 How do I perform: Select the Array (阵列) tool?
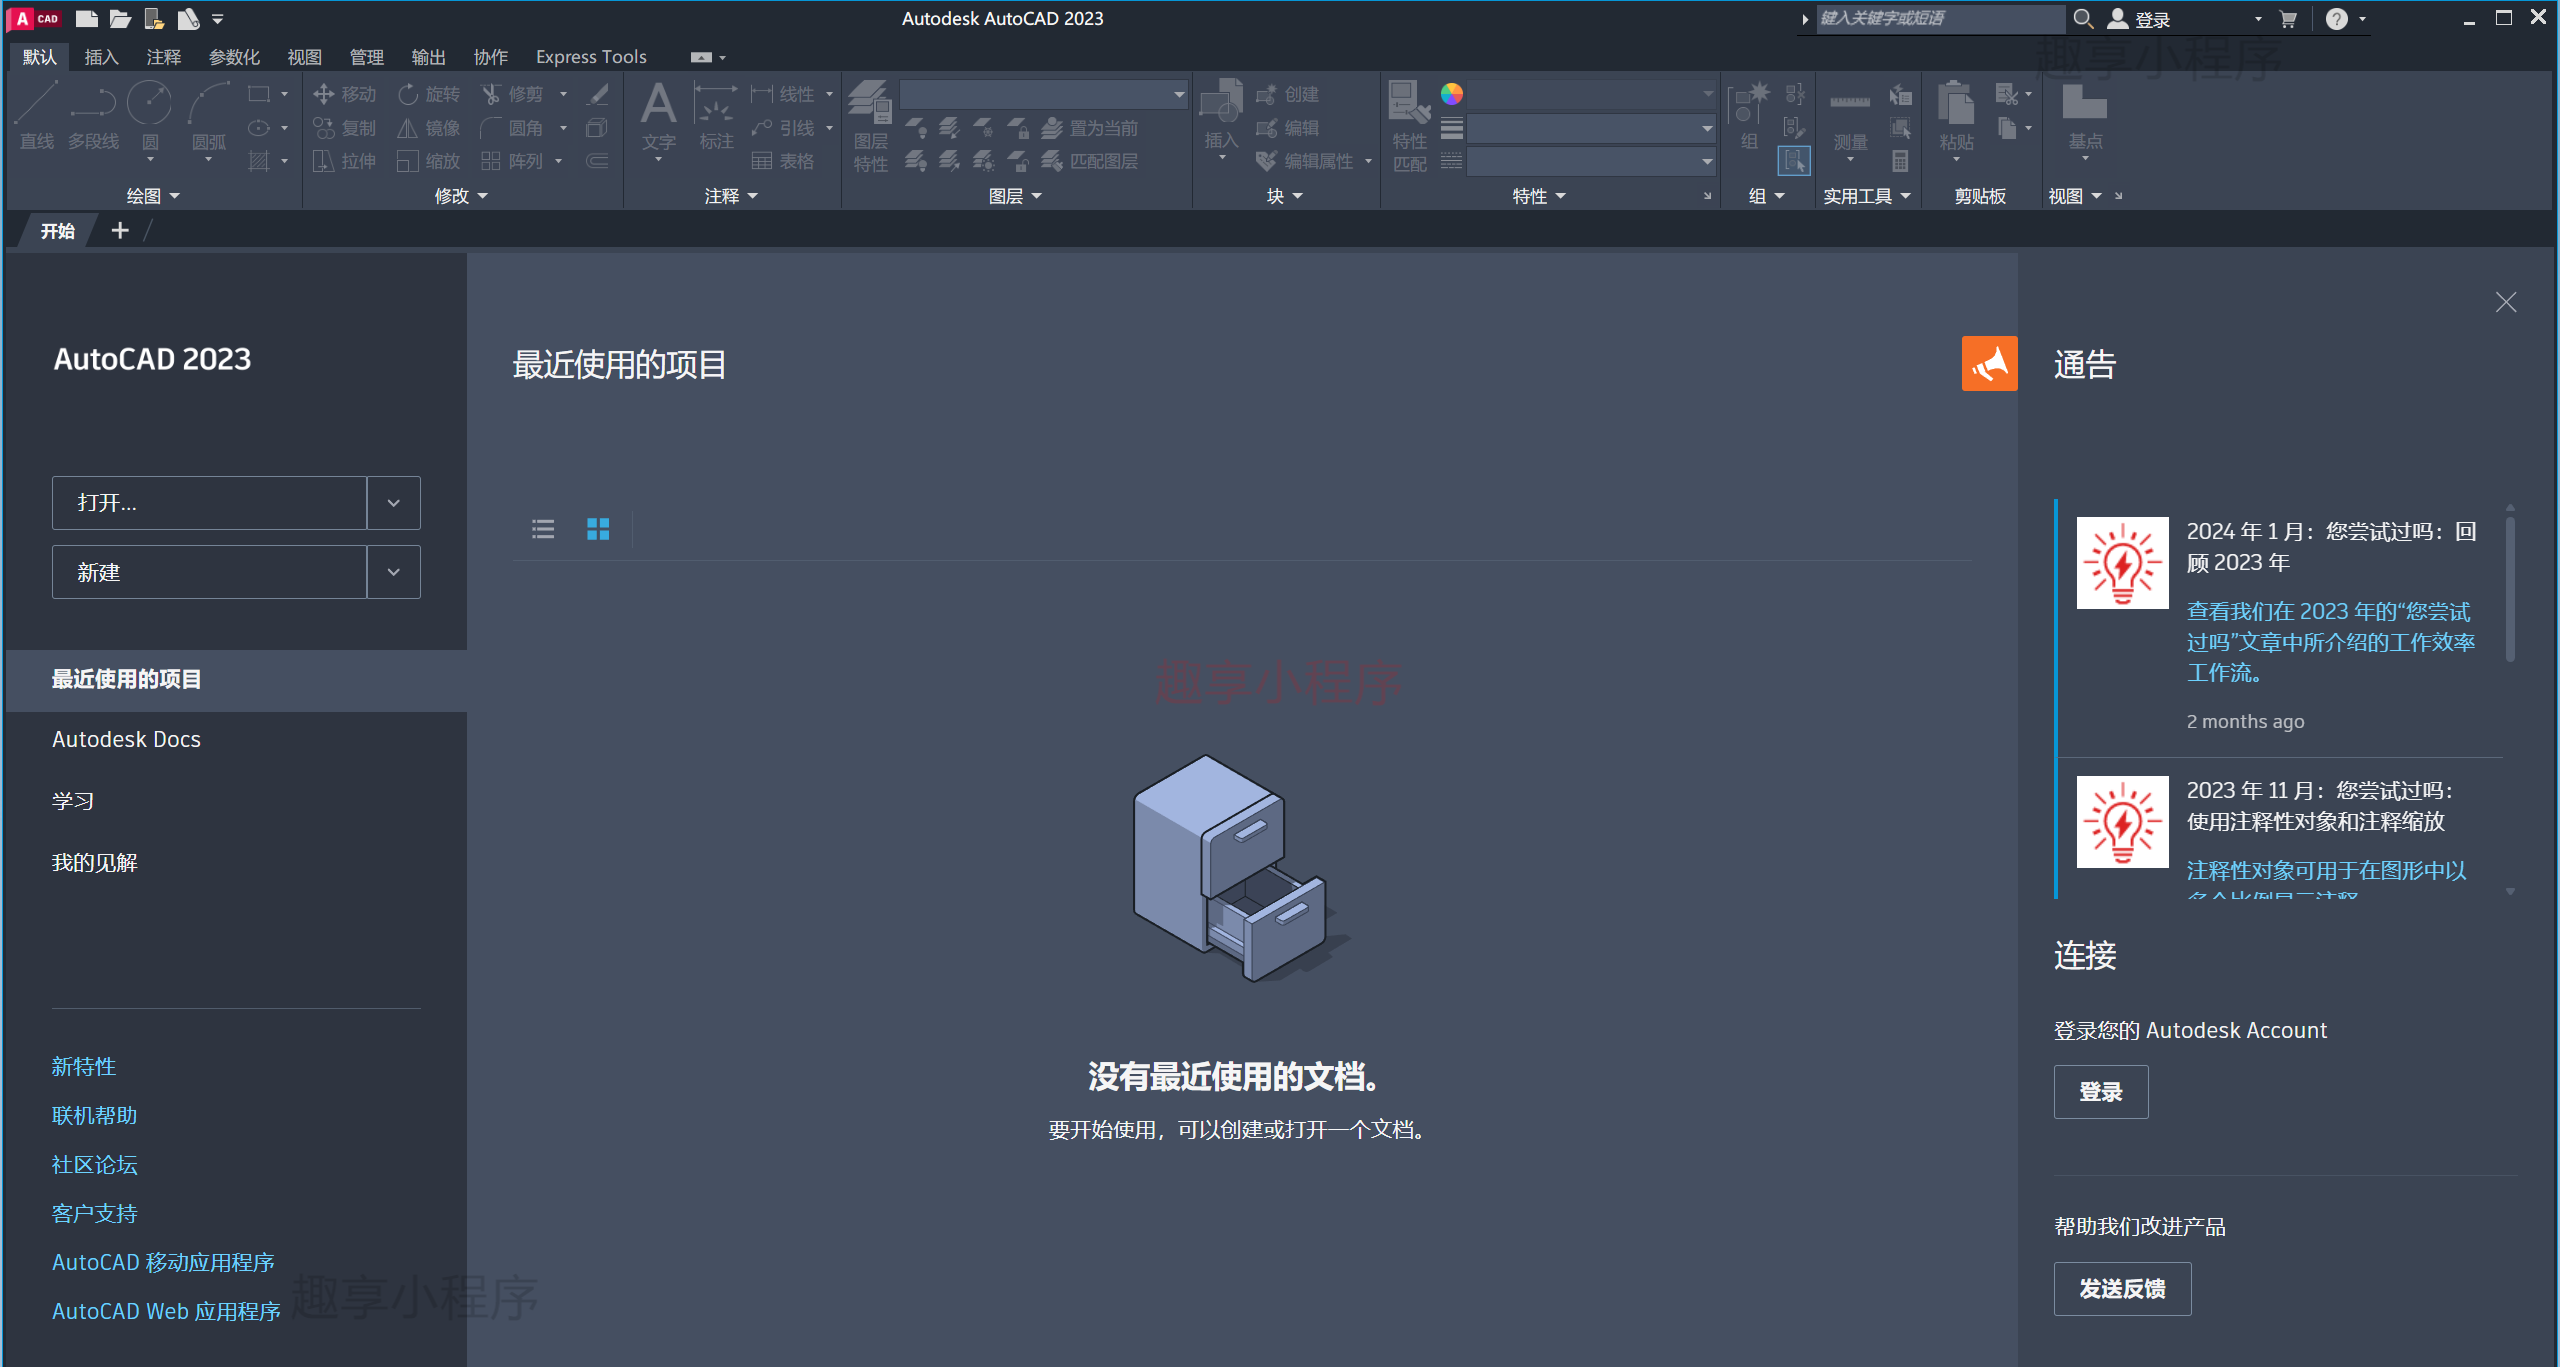[x=513, y=161]
